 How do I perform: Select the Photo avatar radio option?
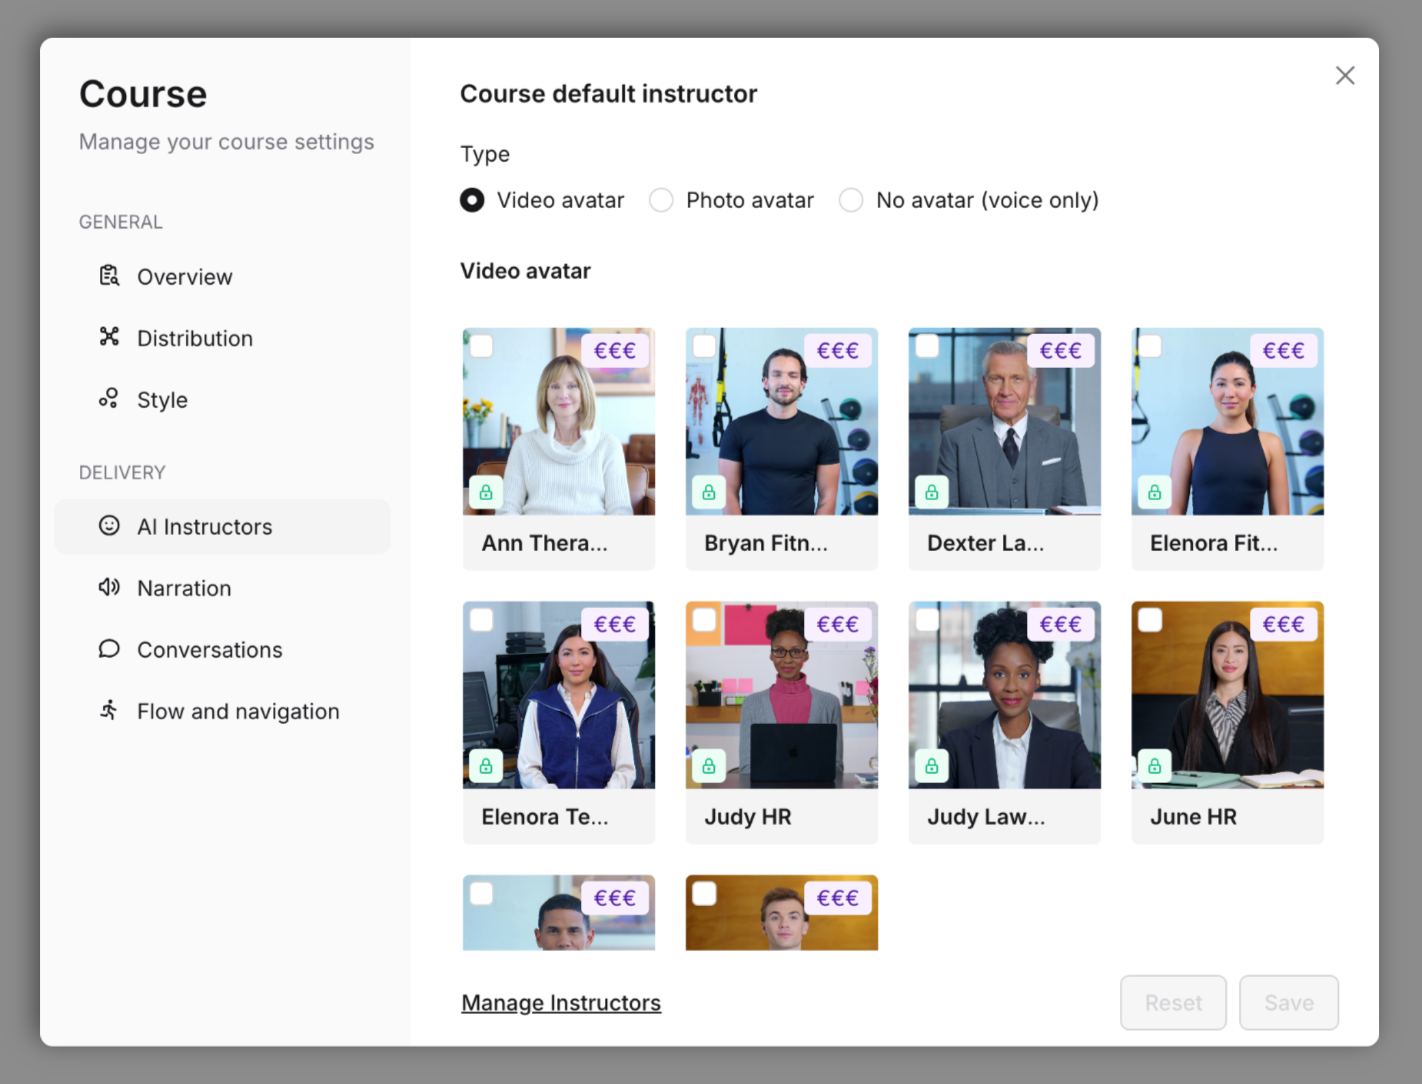tap(661, 200)
